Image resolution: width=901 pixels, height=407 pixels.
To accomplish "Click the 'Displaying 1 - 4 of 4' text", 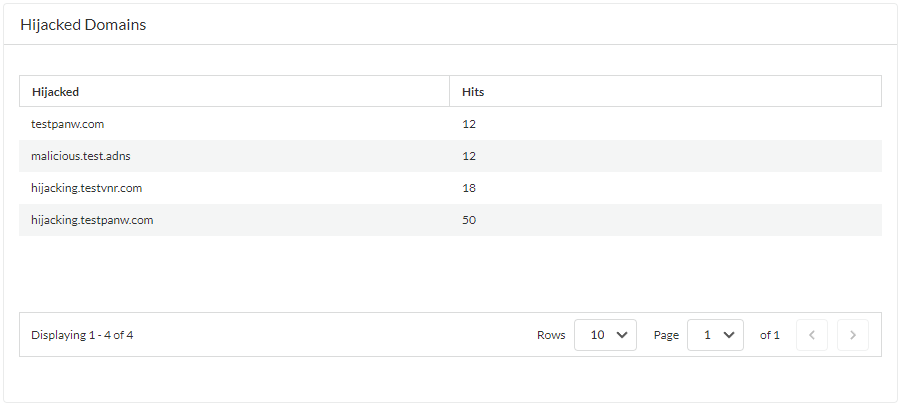I will click(x=82, y=335).
